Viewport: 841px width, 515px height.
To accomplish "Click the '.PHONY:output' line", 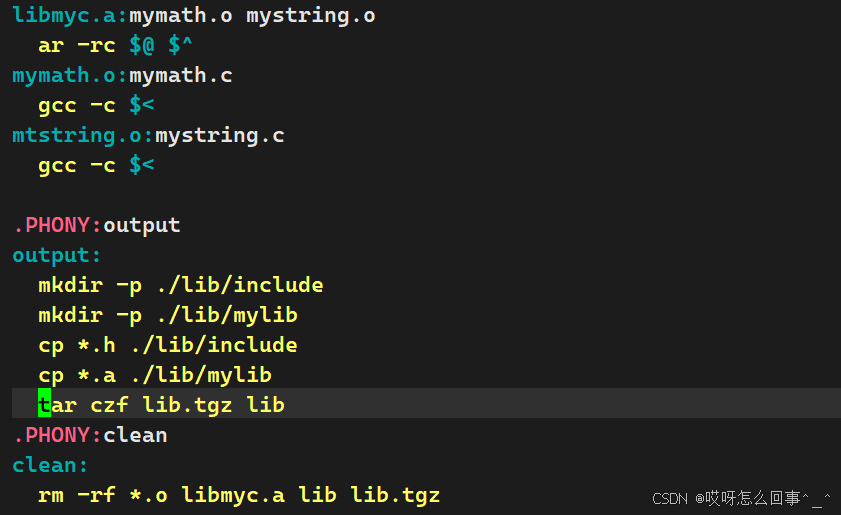I will 97,225.
